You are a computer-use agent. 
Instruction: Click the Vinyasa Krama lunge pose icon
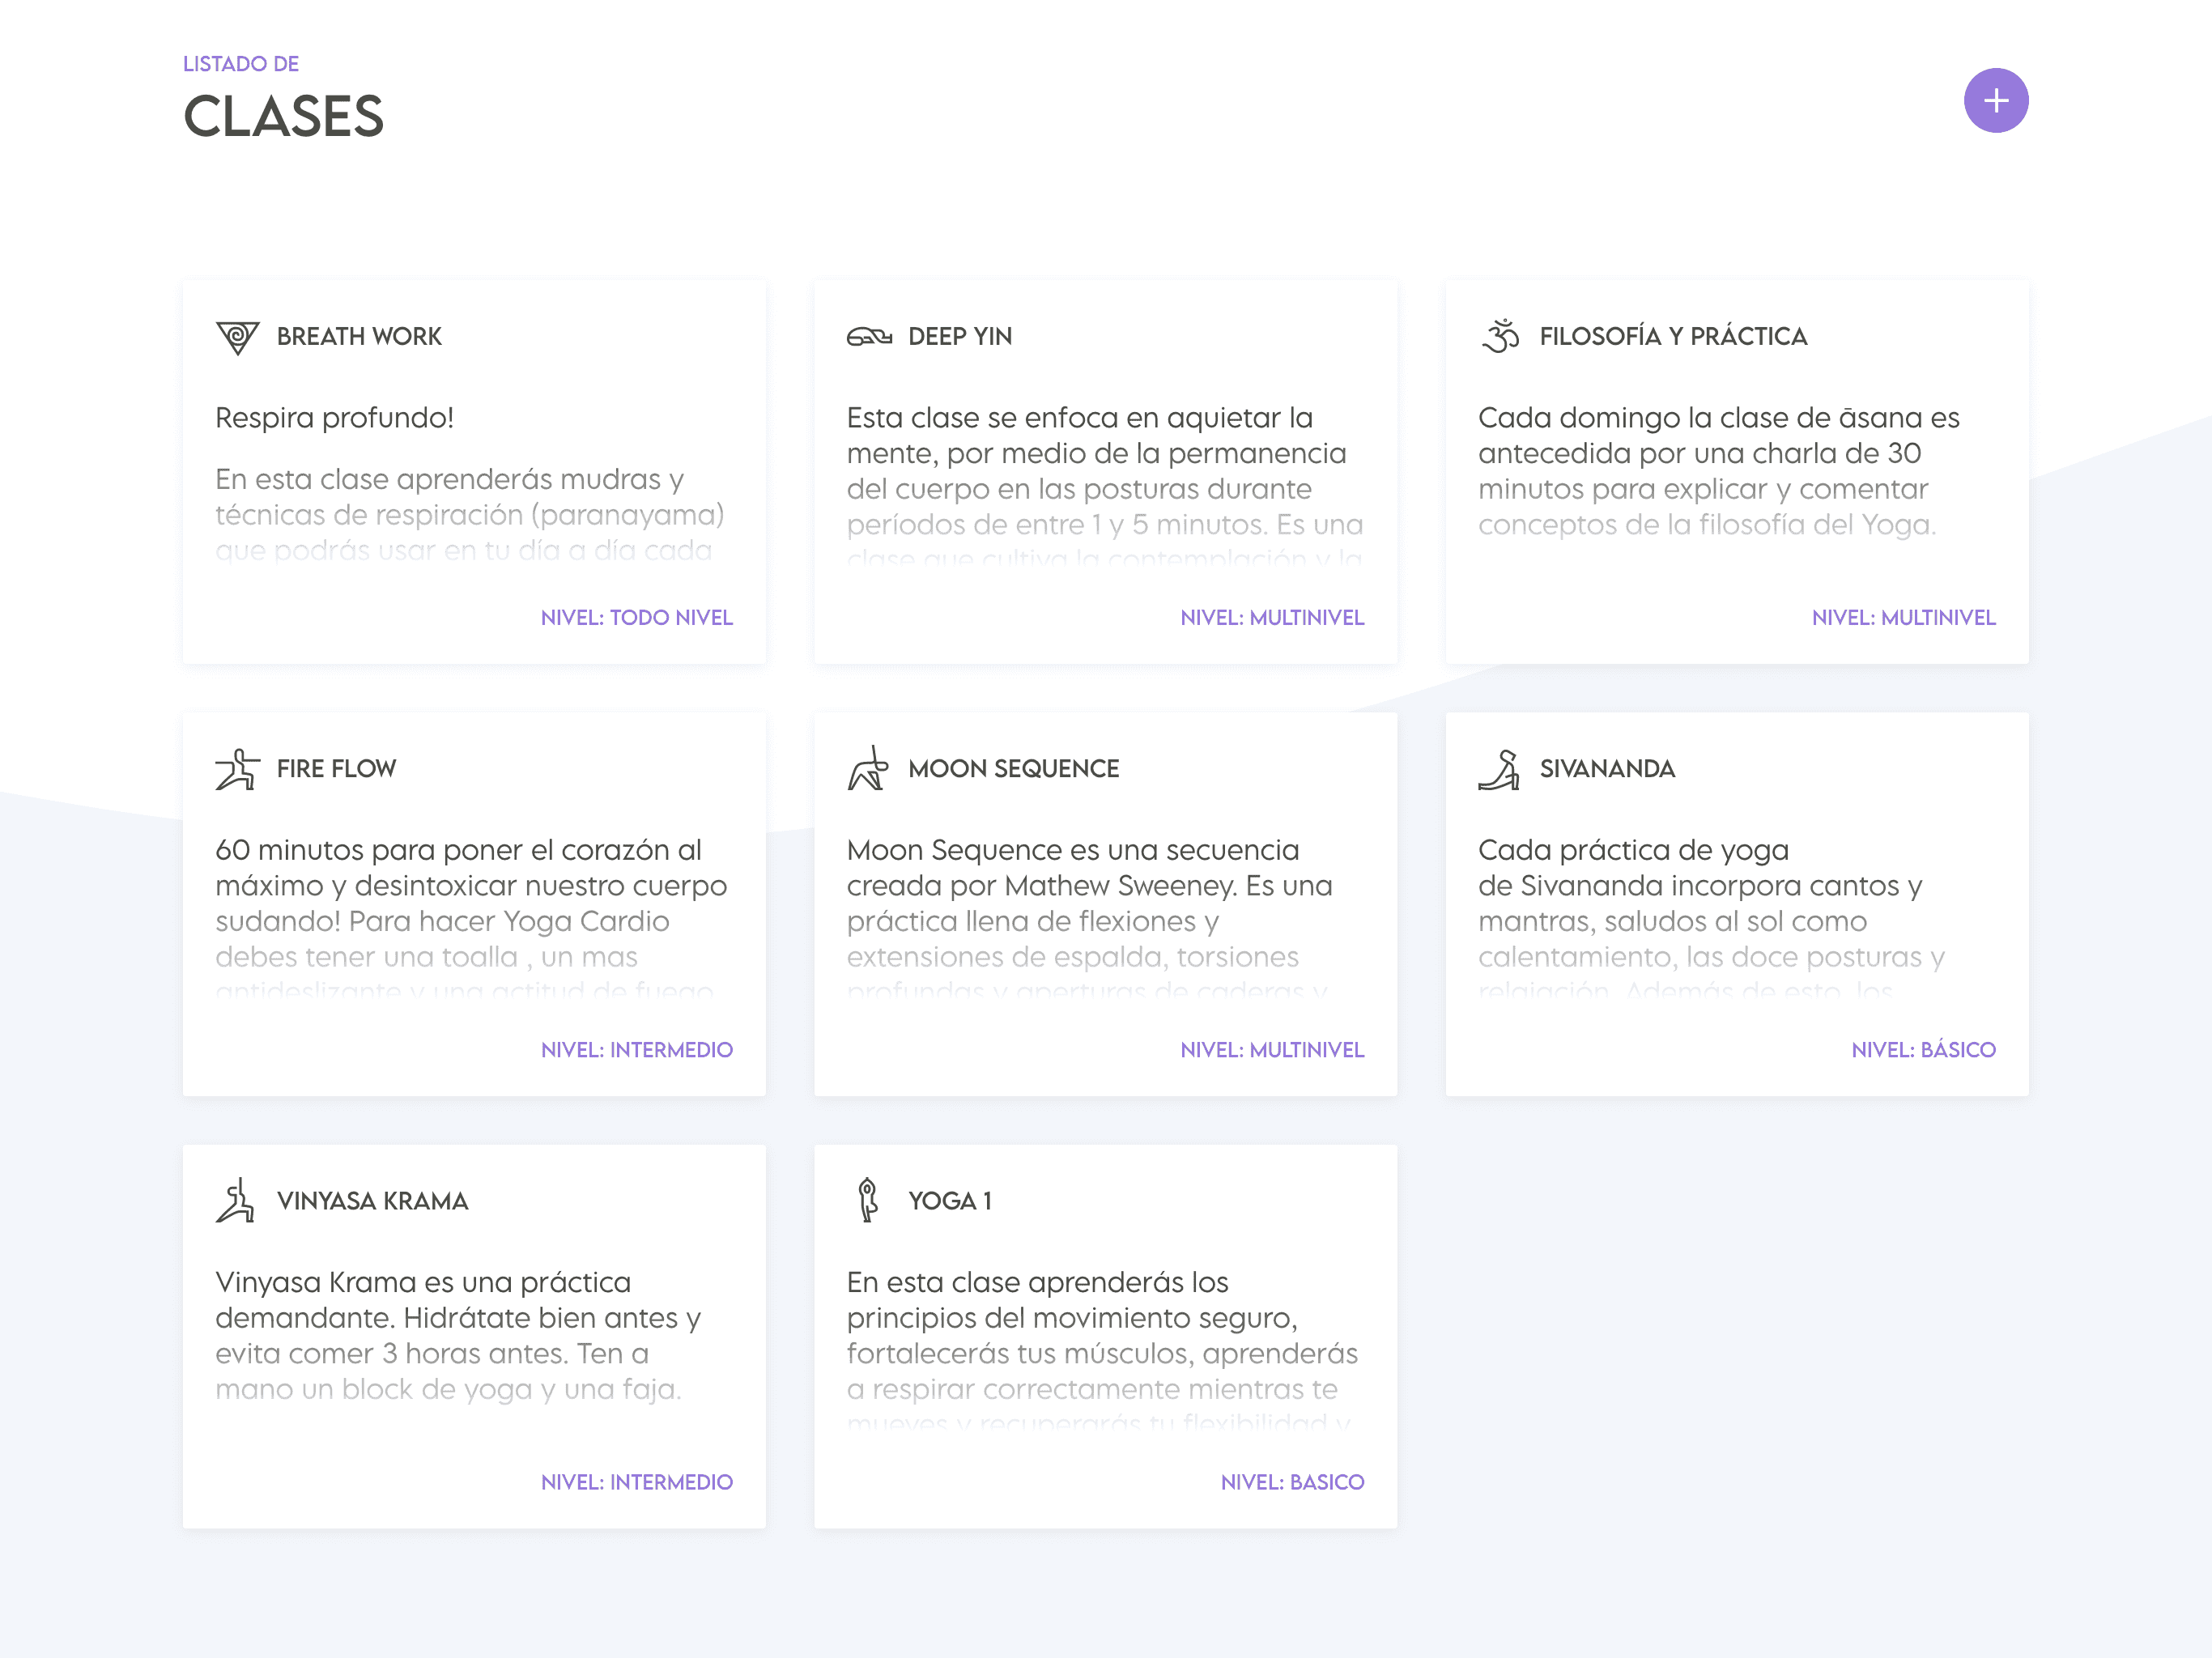click(x=236, y=1201)
